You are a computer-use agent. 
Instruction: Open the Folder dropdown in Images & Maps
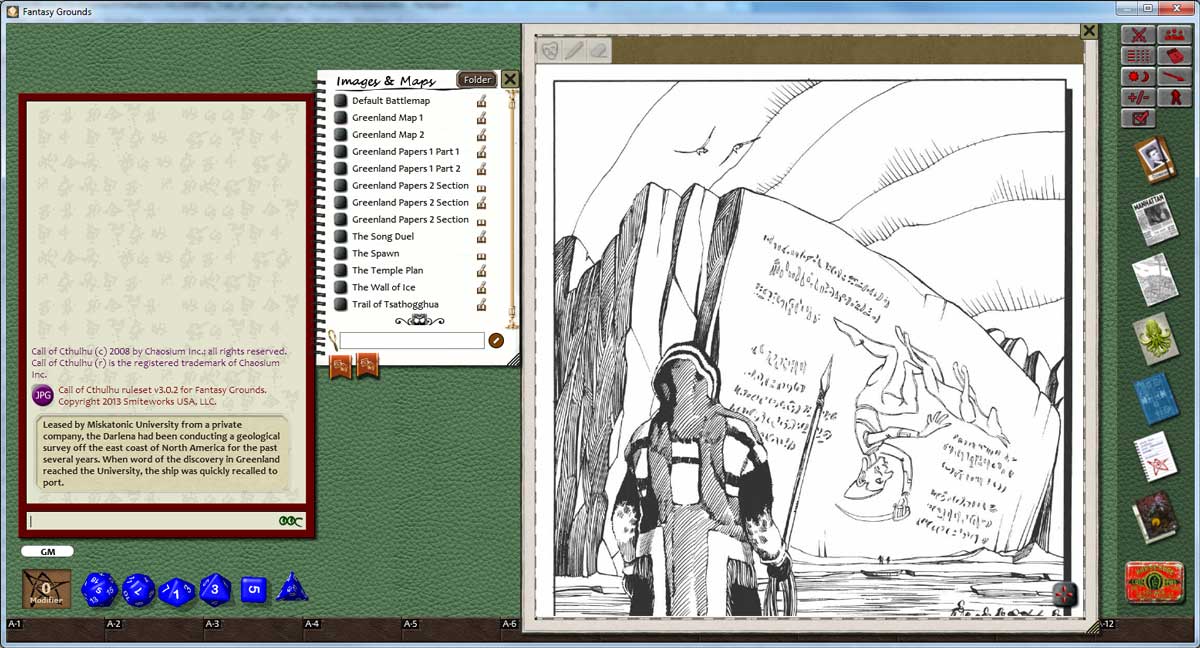pos(477,79)
